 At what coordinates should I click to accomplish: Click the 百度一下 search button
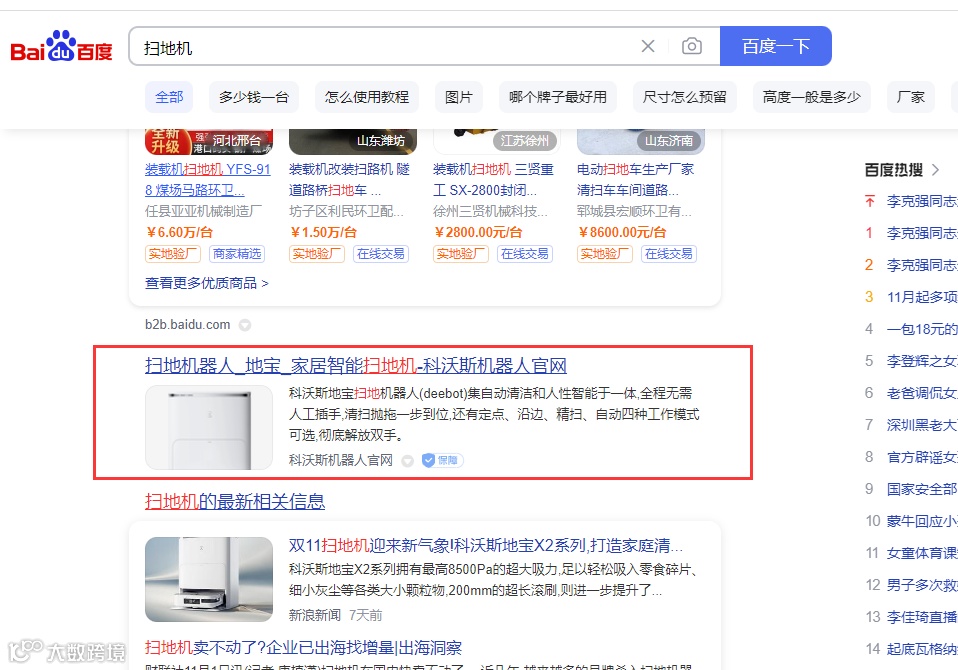[776, 46]
